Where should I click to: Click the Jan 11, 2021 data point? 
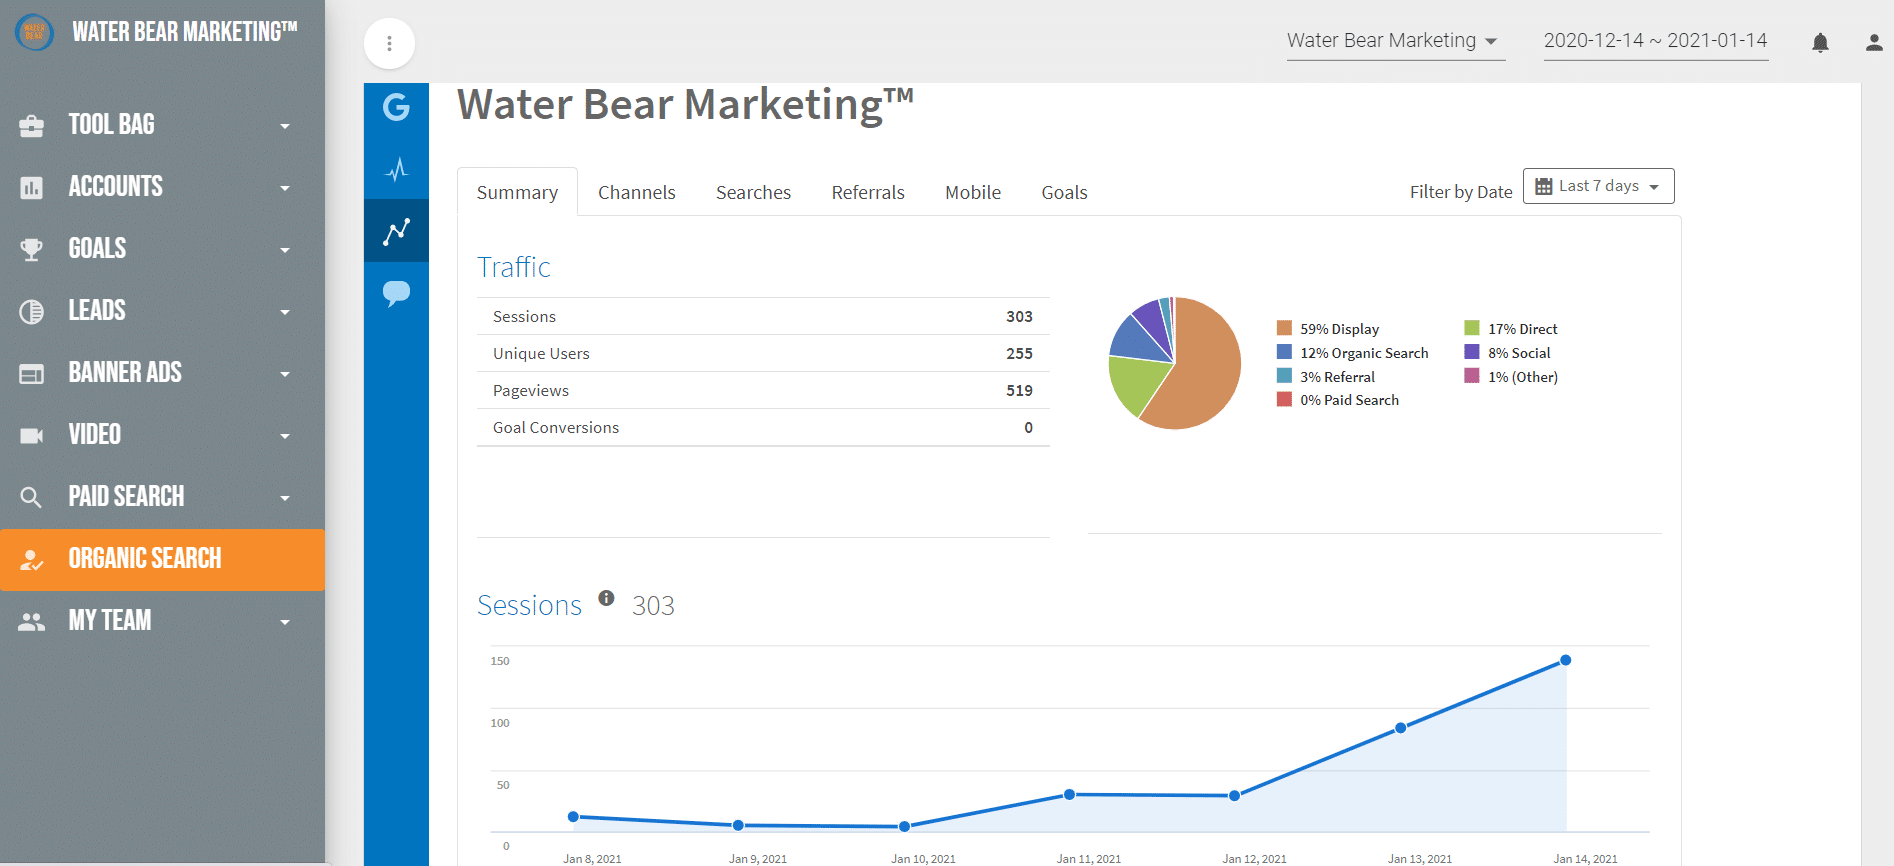pos(1069,794)
